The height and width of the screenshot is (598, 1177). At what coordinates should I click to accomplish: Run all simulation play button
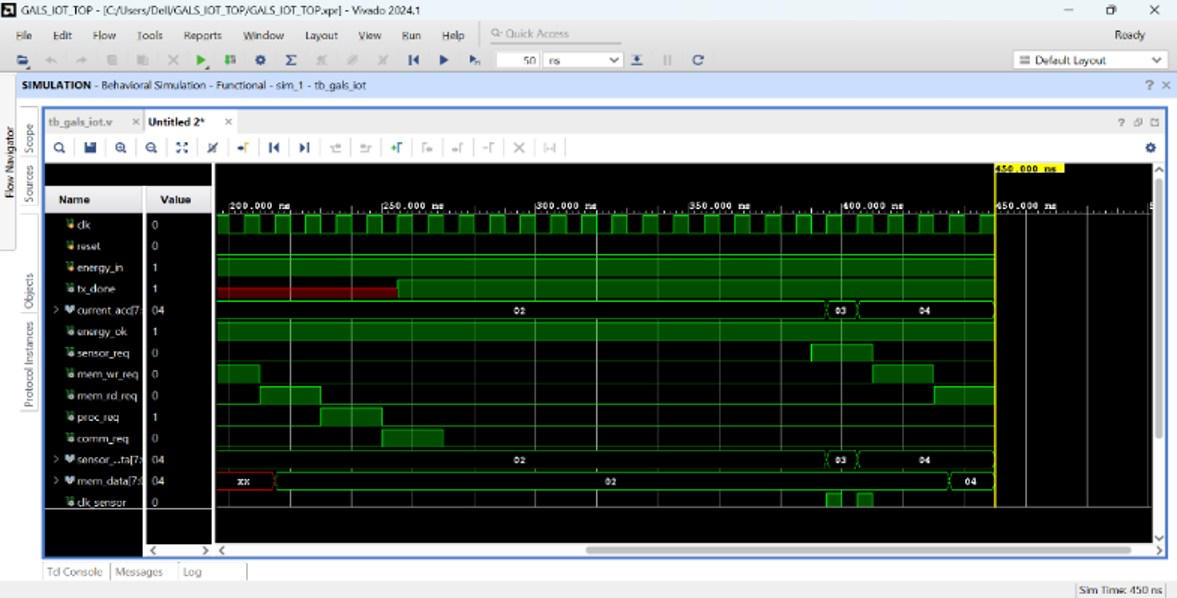point(444,60)
